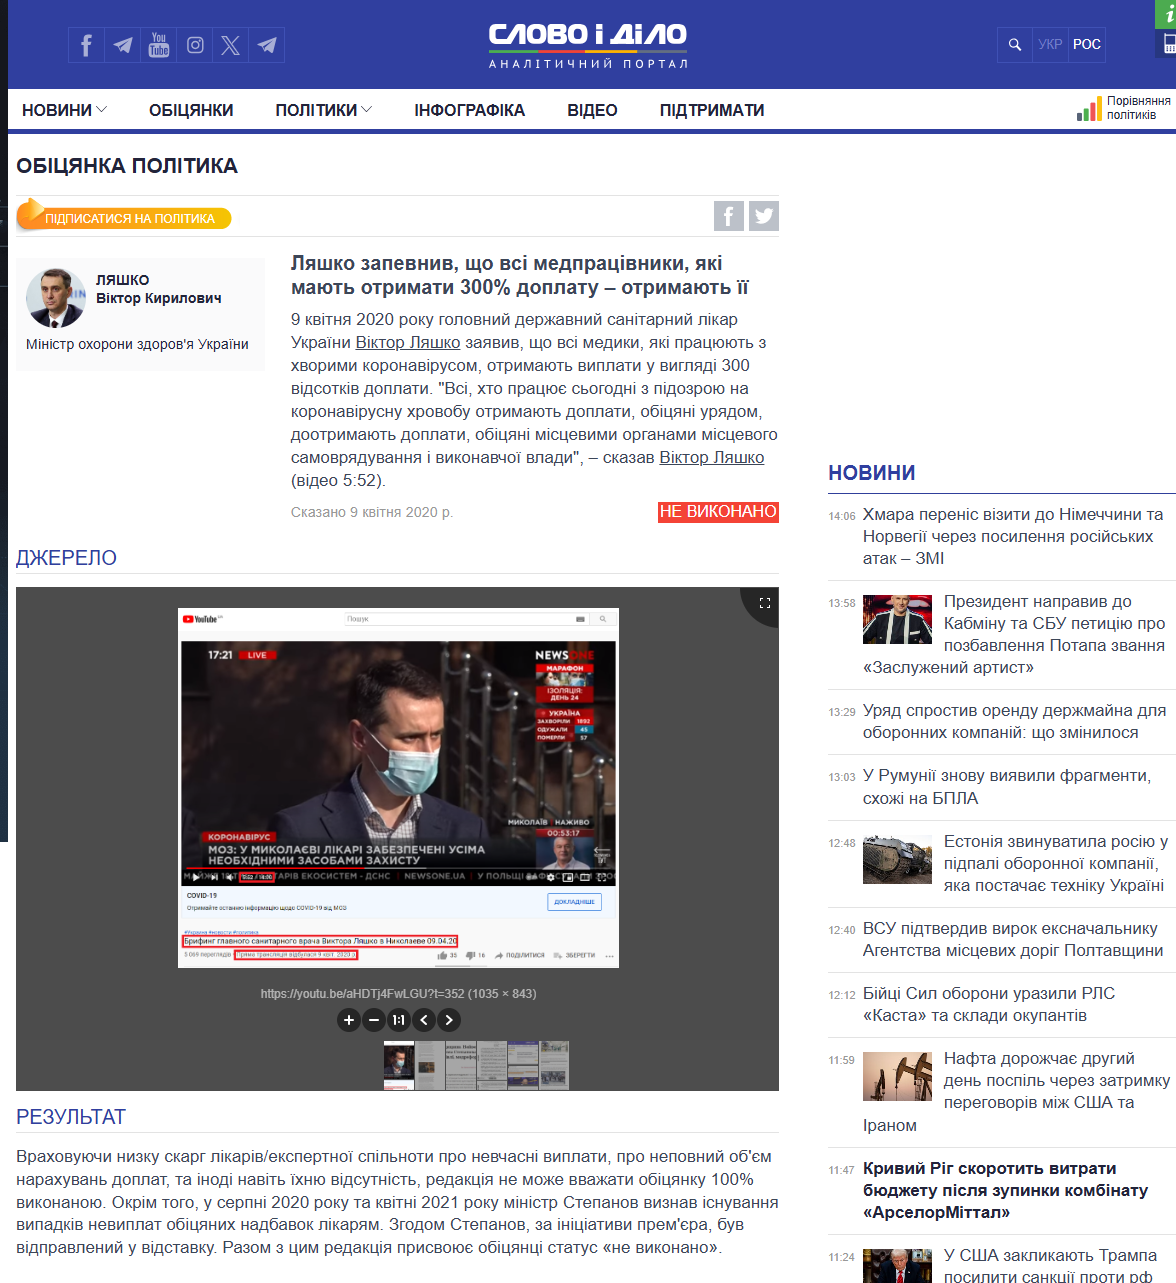
Task: Expand the НОВИНИ dropdown chevron
Action: pyautogui.click(x=101, y=110)
